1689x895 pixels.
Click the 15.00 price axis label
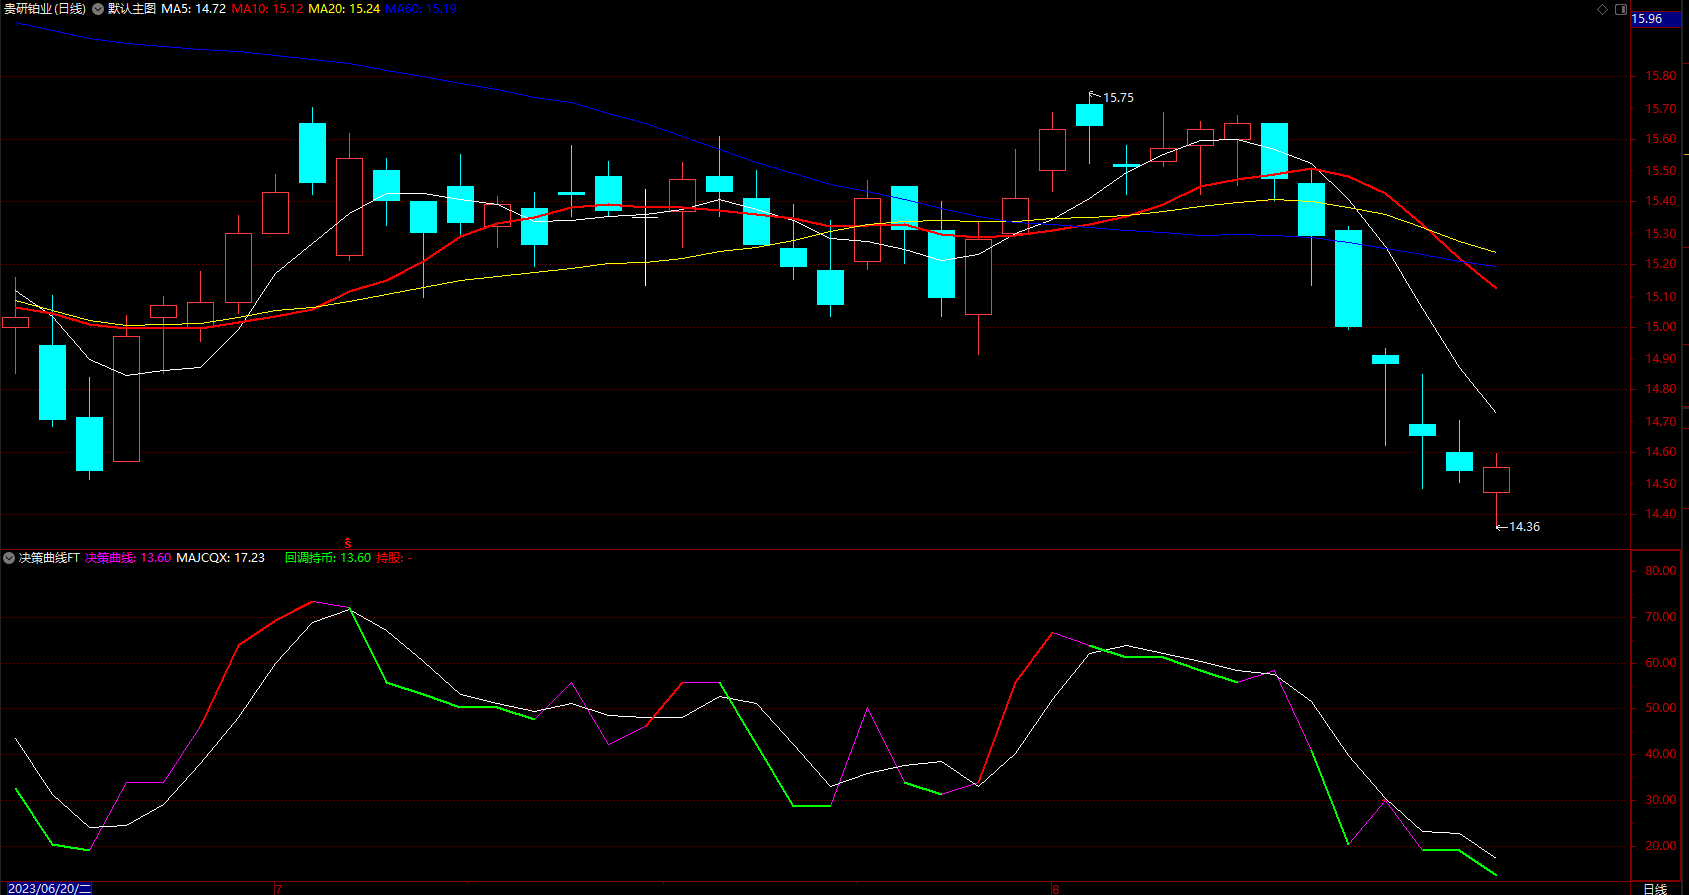(1661, 327)
